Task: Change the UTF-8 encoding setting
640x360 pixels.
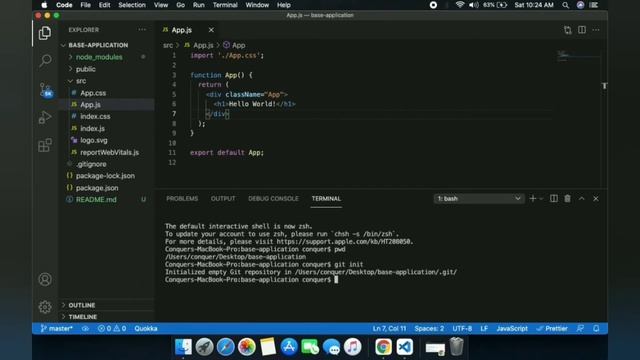Action: pyautogui.click(x=462, y=329)
